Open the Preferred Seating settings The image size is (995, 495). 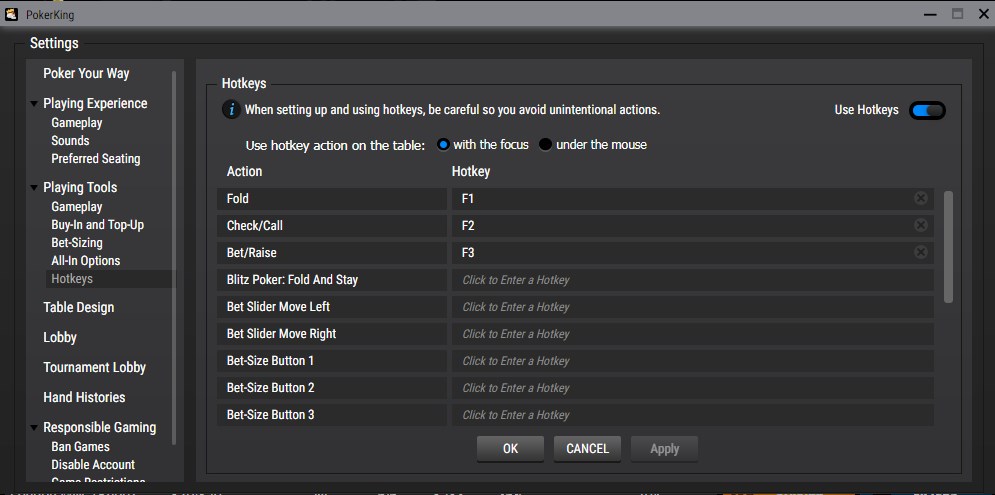[x=96, y=159]
